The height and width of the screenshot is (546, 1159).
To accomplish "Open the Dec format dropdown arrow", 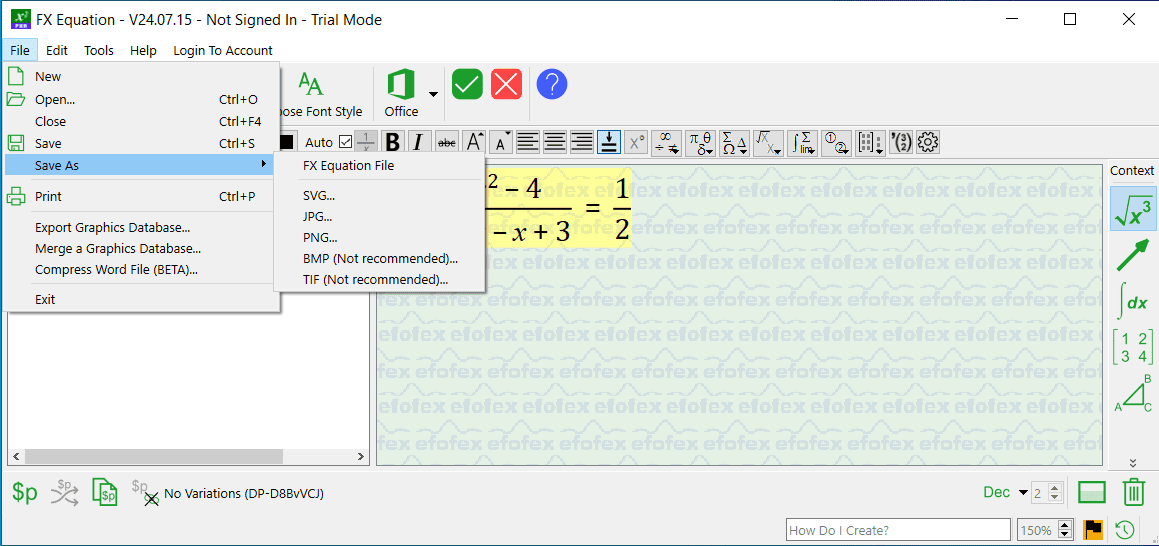I will pyautogui.click(x=1023, y=493).
